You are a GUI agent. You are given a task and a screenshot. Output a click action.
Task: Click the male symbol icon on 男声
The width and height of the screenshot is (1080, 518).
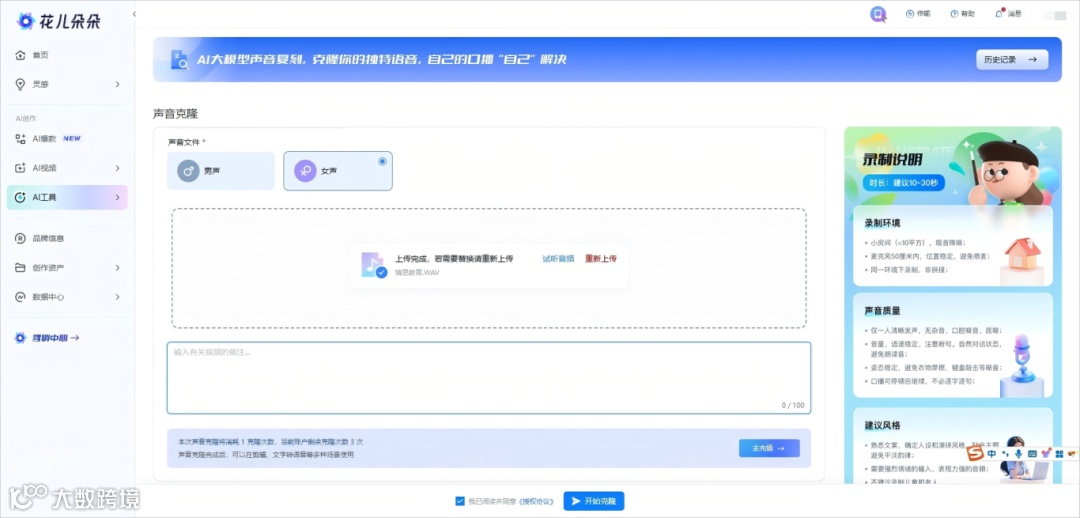188,171
